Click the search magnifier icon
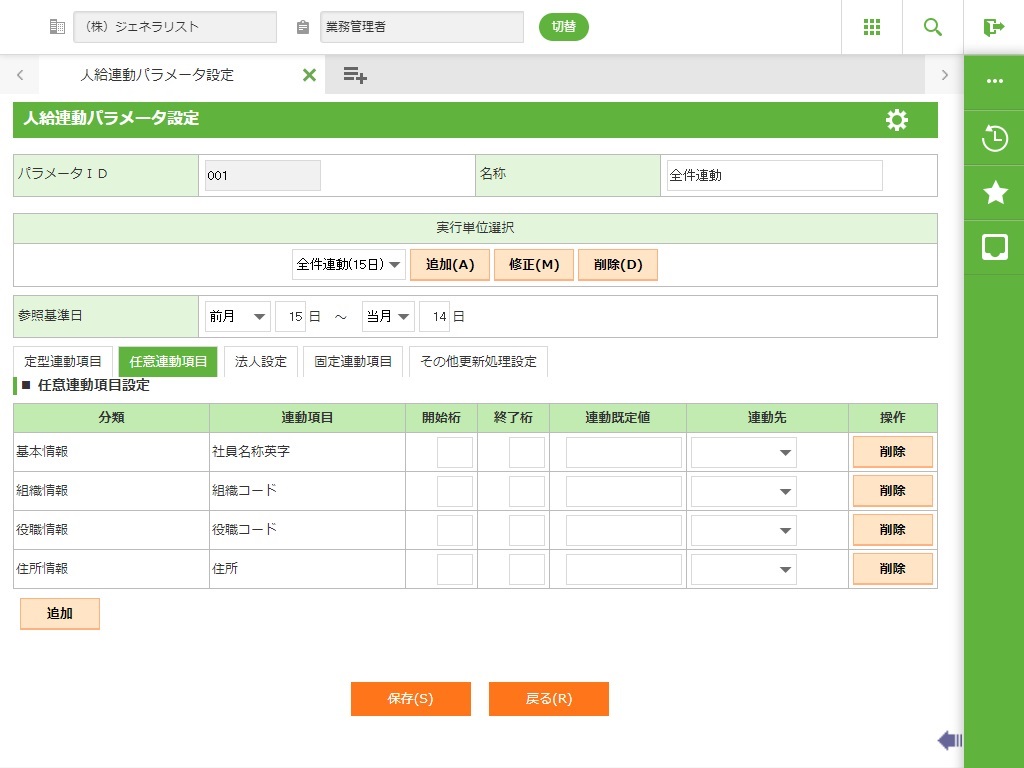The image size is (1024, 768). (x=933, y=27)
